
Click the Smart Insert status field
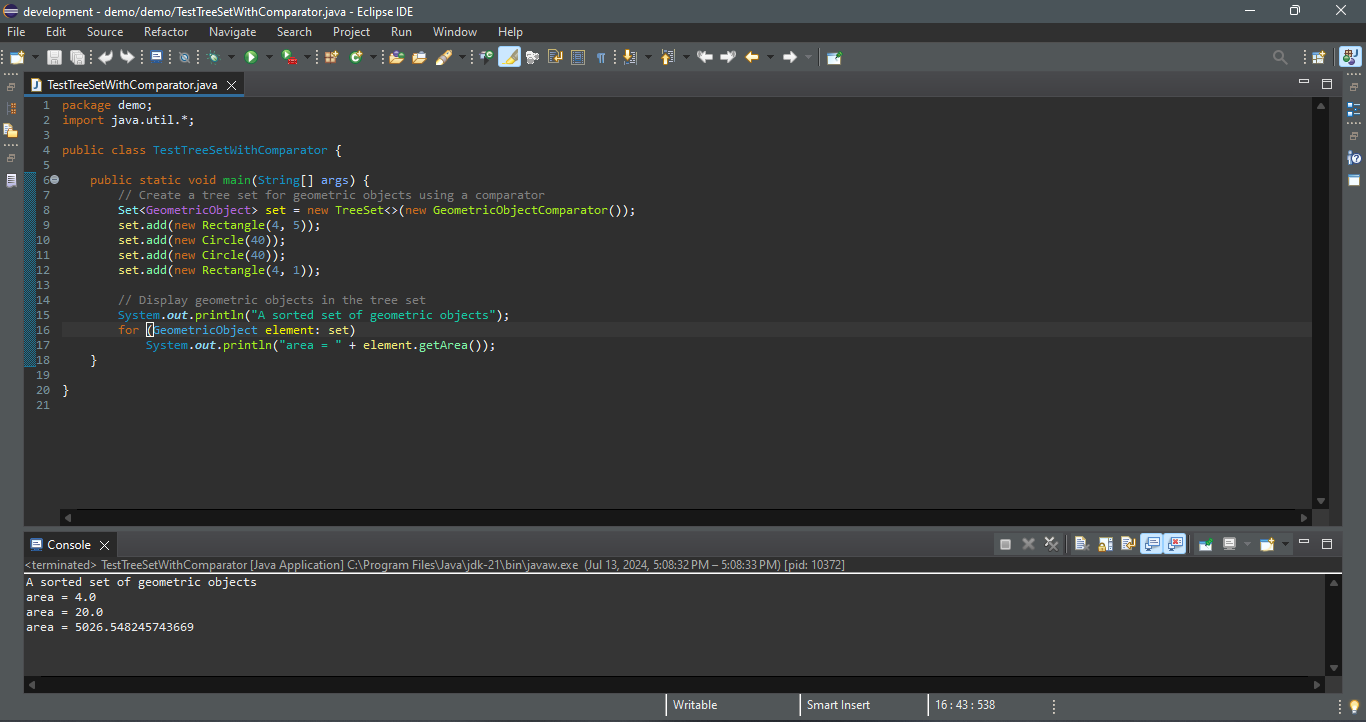[838, 705]
